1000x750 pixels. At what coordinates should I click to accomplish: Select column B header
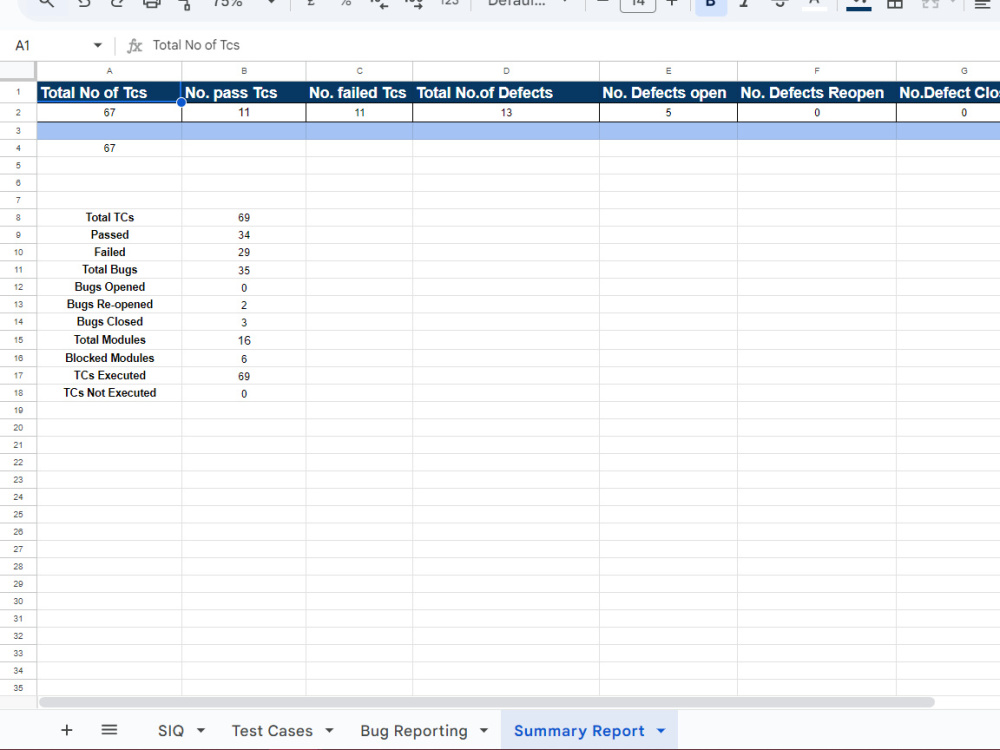point(244,71)
